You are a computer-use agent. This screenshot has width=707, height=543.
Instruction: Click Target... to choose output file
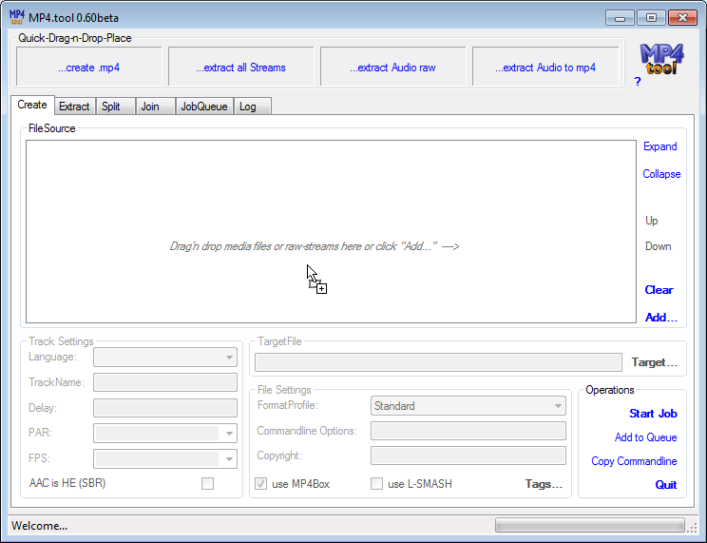tap(654, 362)
